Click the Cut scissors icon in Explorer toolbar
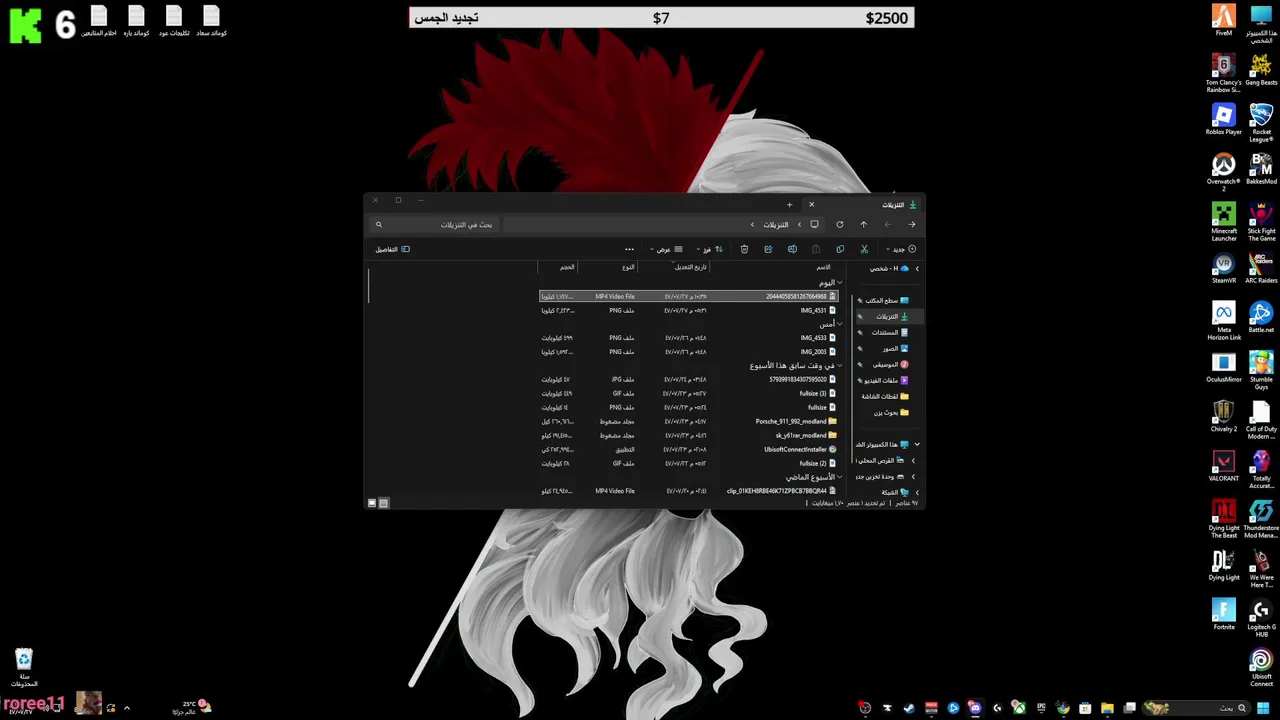Screen dimensions: 1280x720 864,249
